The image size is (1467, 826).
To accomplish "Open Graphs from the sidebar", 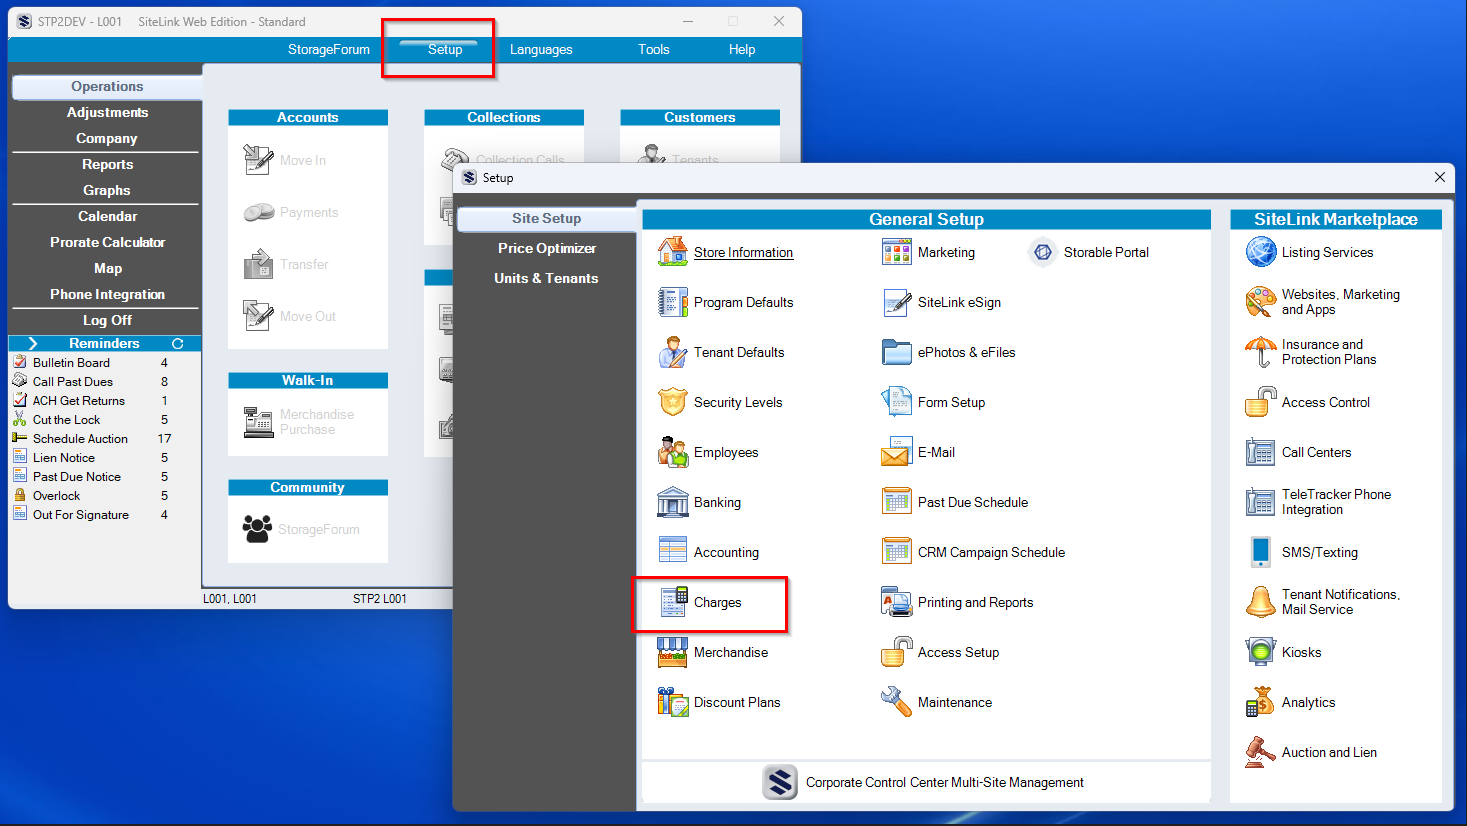I will [107, 190].
